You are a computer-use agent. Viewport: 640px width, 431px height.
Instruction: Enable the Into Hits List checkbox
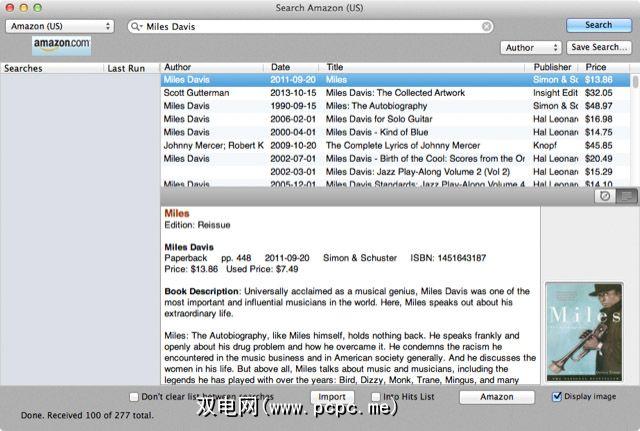coord(376,397)
